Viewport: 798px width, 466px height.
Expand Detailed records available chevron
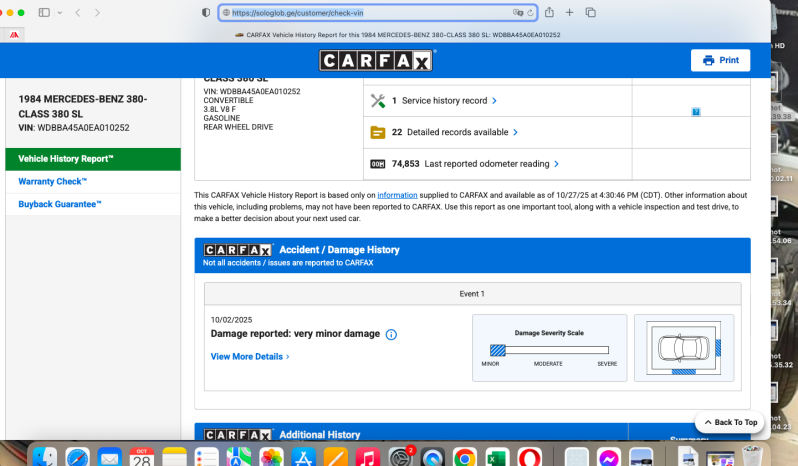pos(515,132)
